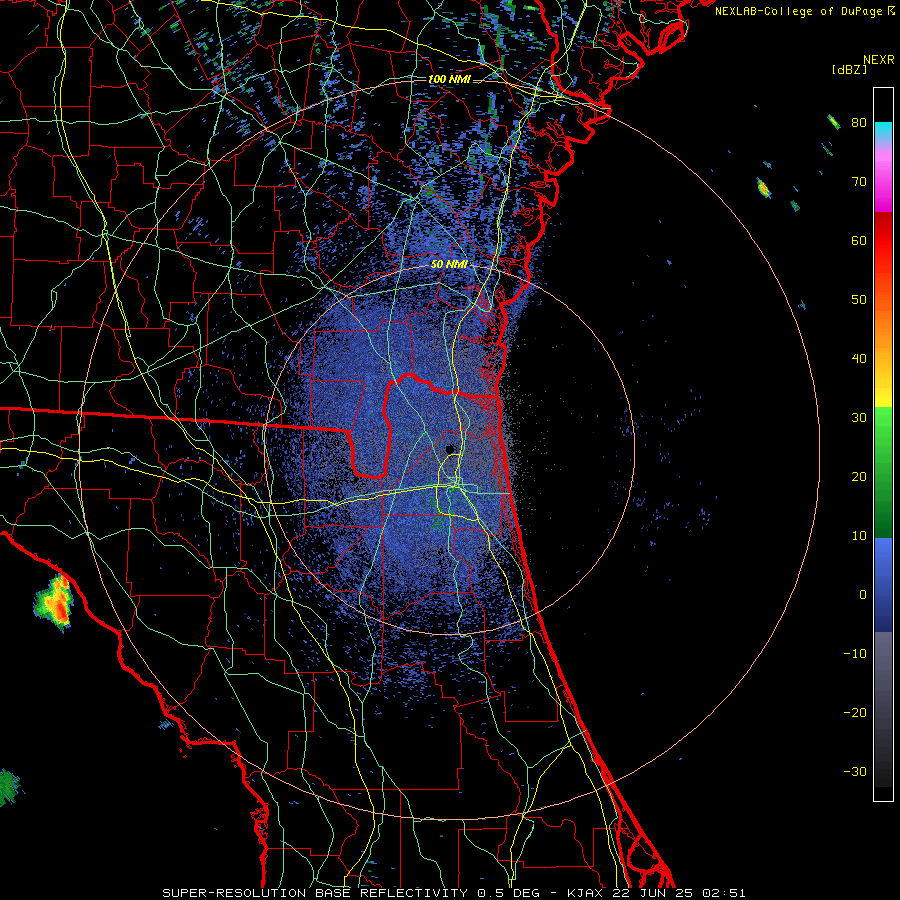The image size is (900, 900).
Task: Click the 20 dBZ legend value
Action: (x=859, y=477)
